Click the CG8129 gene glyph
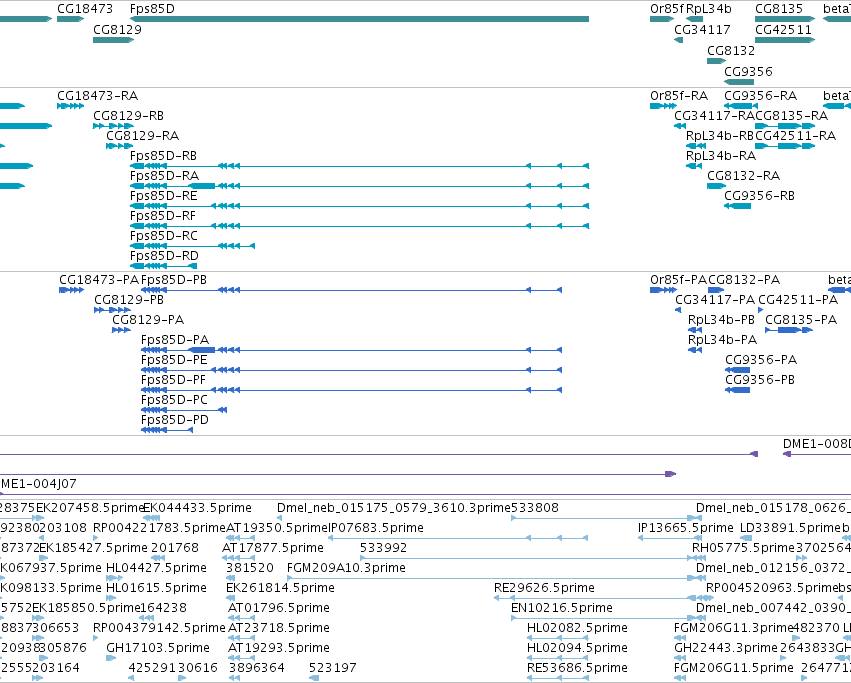 (113, 40)
